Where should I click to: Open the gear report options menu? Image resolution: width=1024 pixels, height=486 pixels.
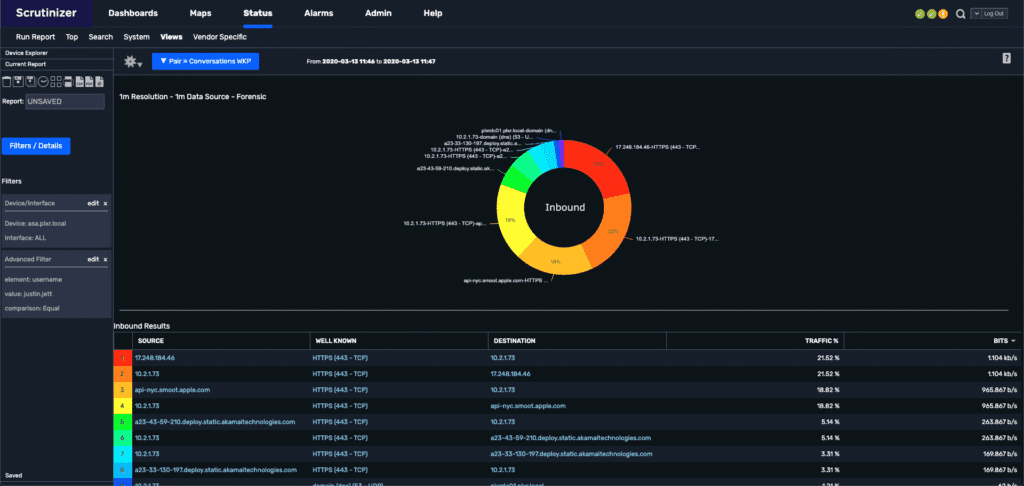(x=133, y=61)
